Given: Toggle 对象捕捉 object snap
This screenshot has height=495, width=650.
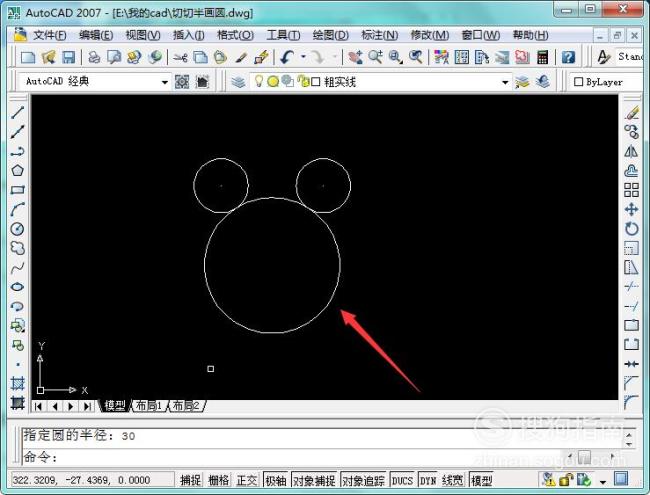Looking at the screenshot, I should [314, 480].
